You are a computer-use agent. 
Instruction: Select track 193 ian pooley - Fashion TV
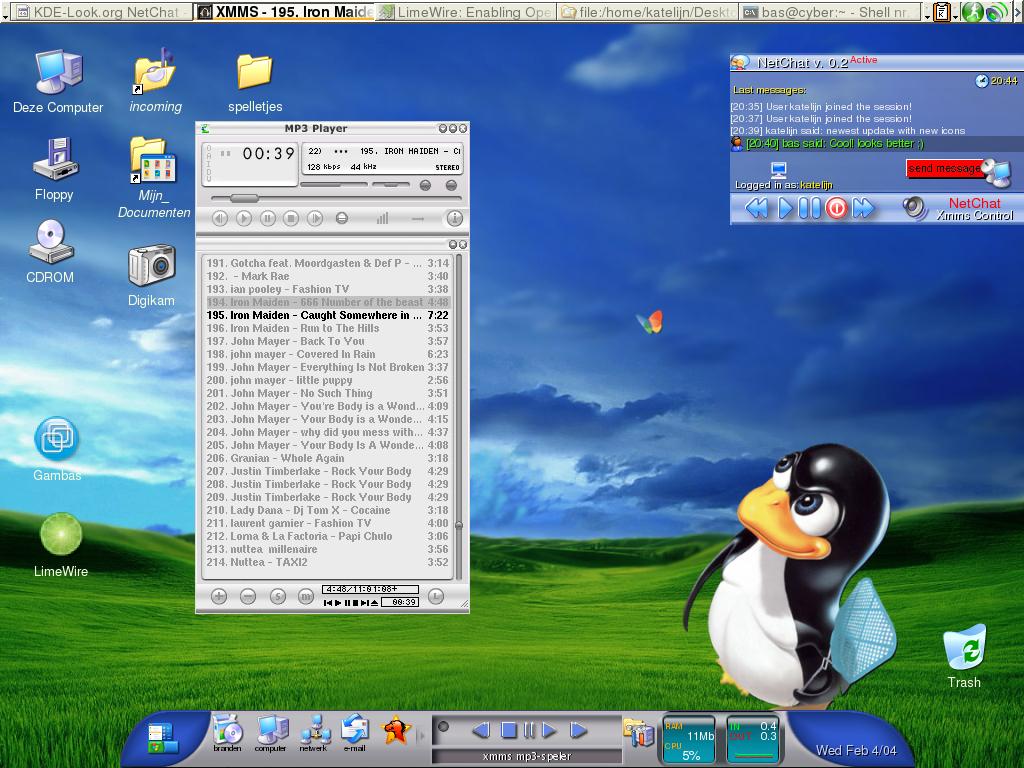[327, 289]
